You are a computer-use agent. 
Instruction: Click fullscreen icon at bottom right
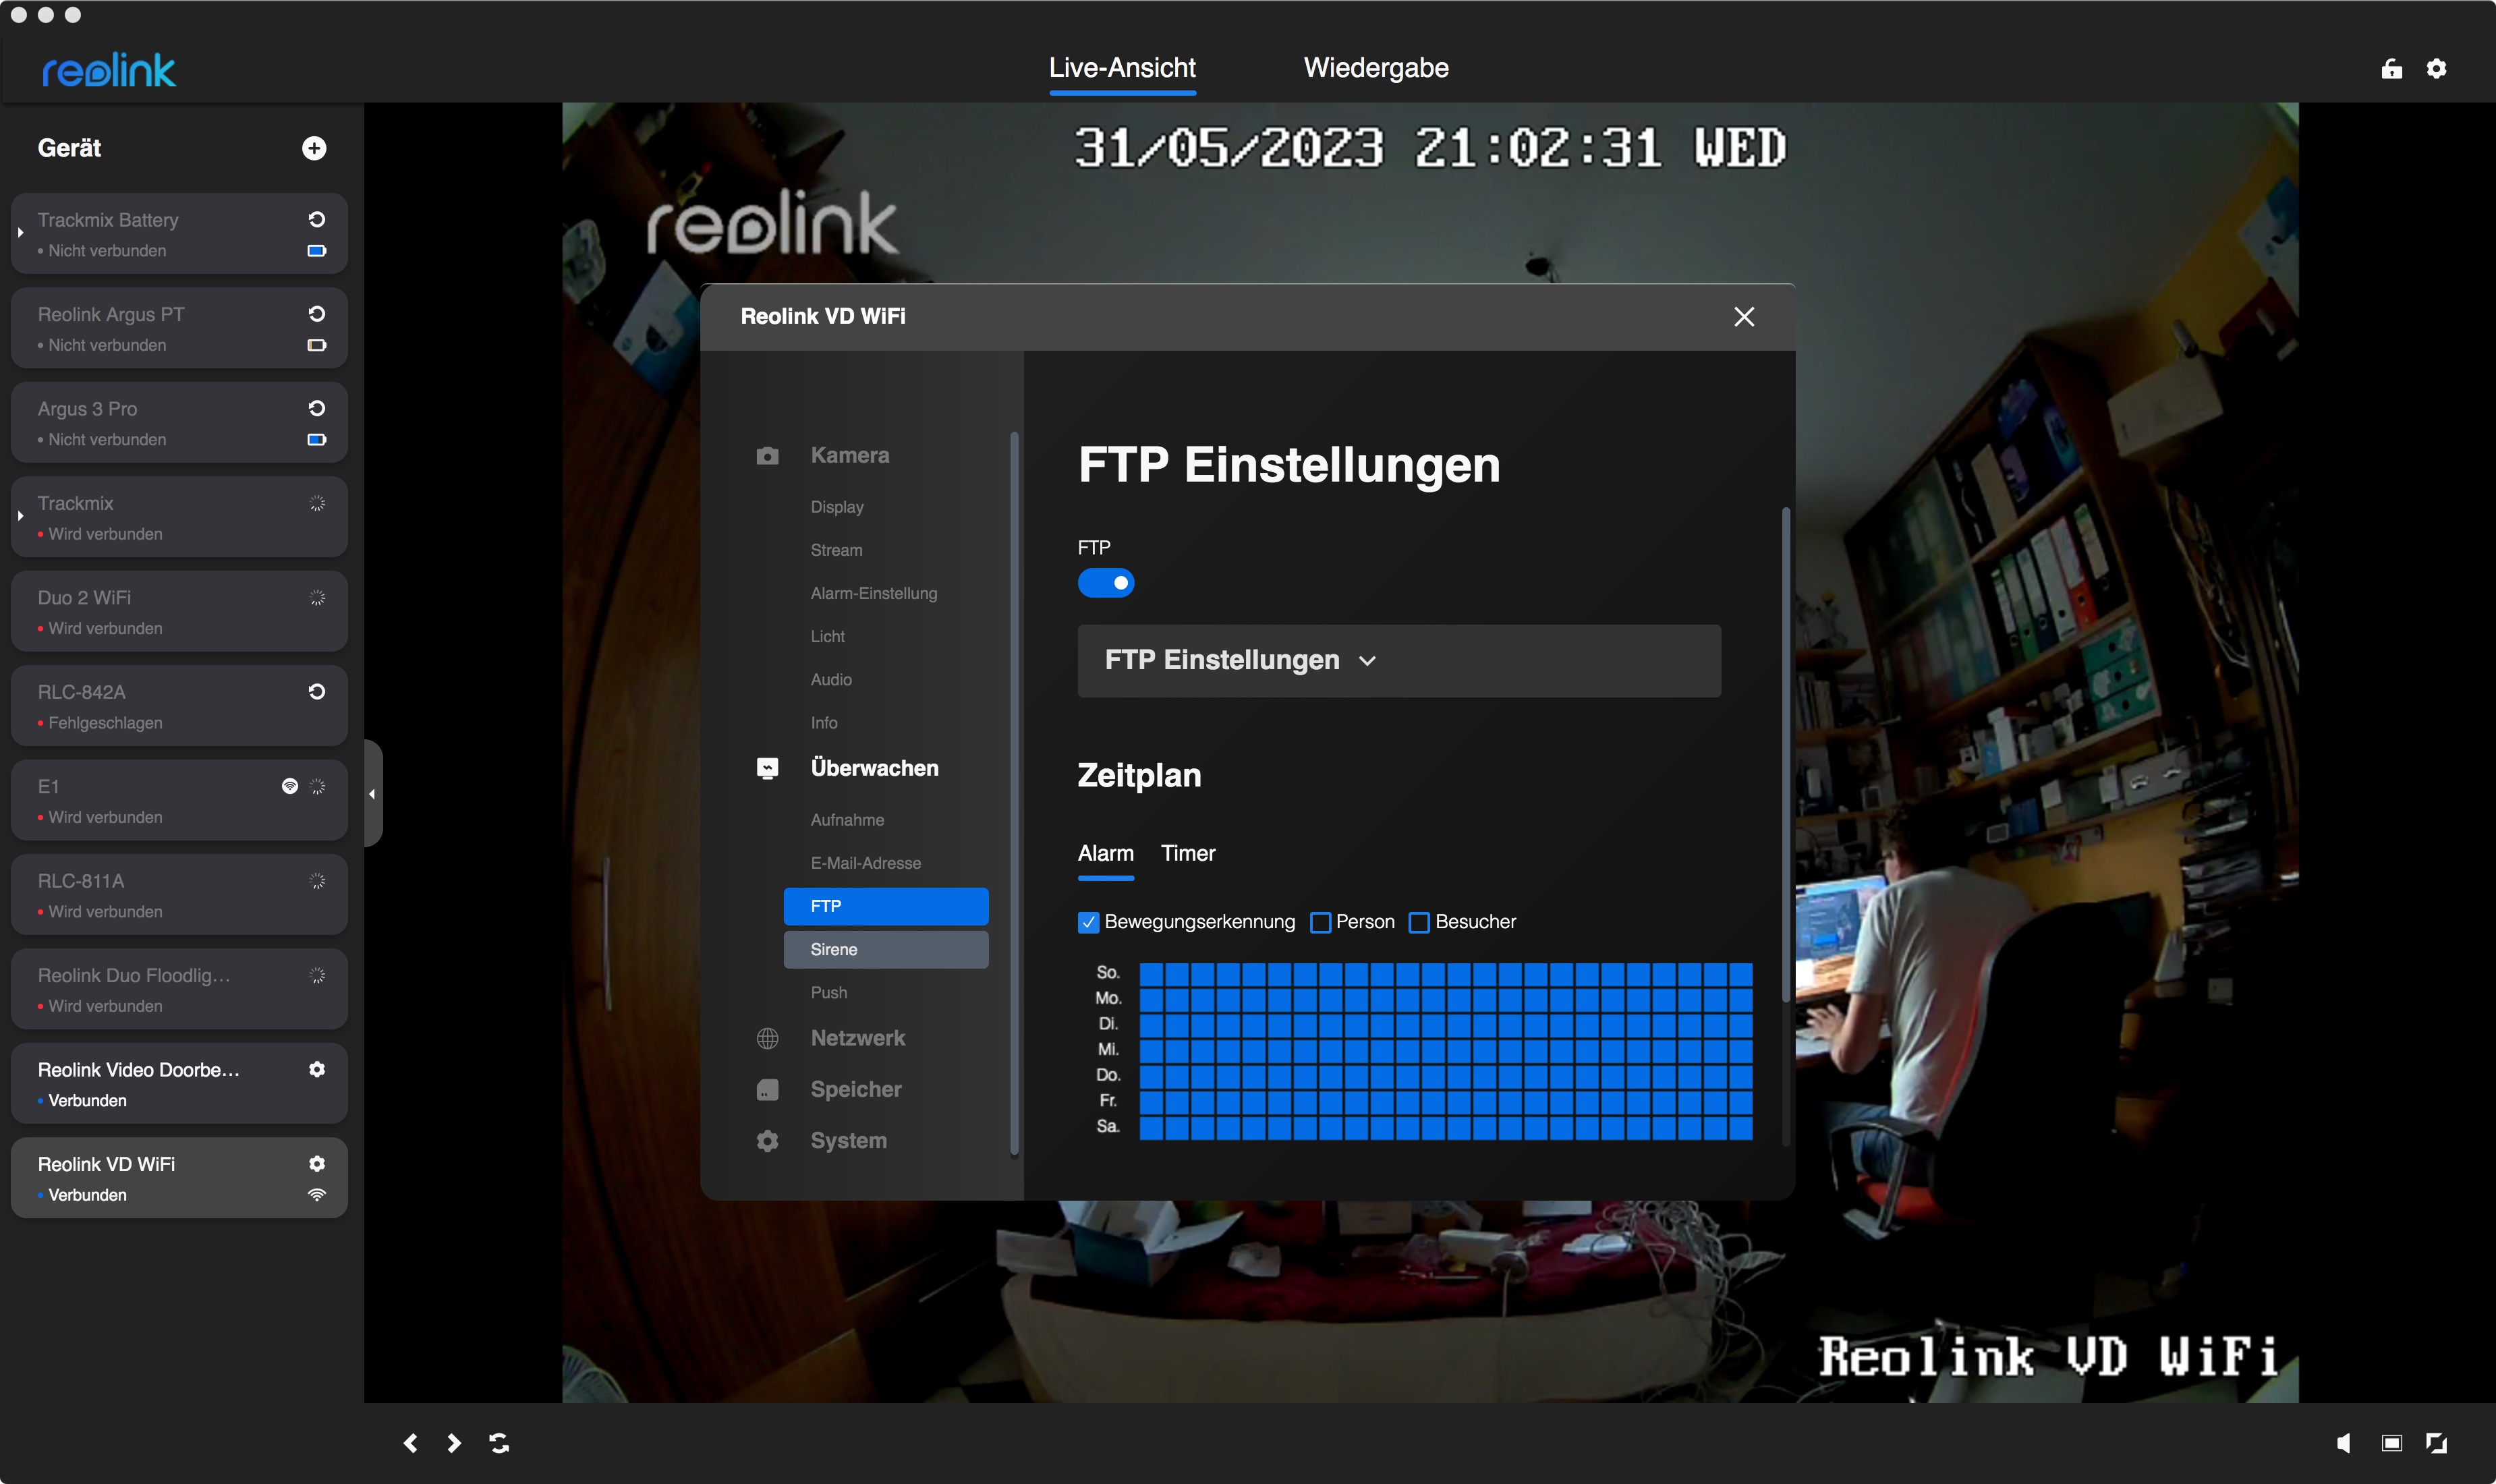click(2436, 1442)
